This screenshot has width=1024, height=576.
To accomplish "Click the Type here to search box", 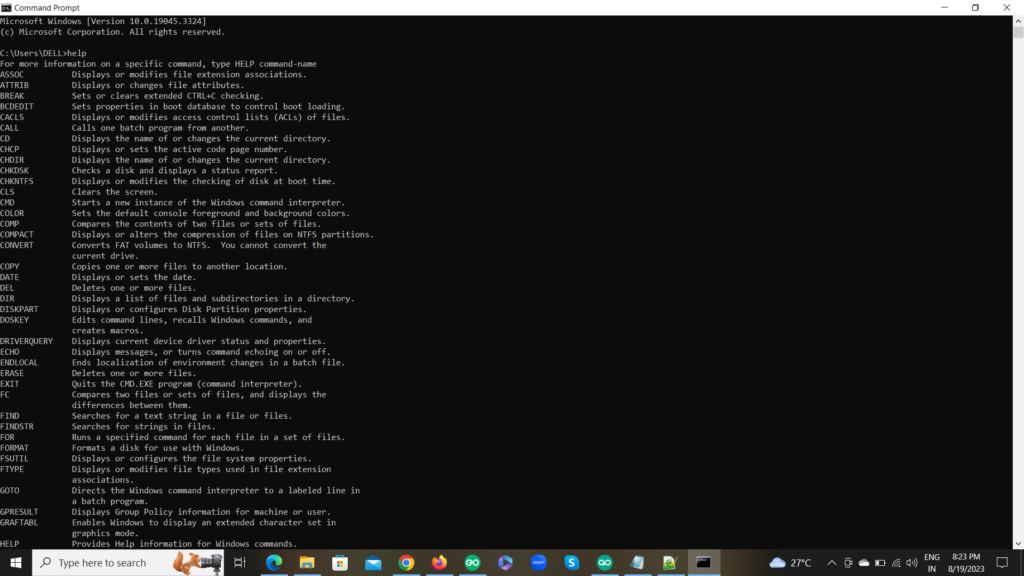I will coord(128,562).
